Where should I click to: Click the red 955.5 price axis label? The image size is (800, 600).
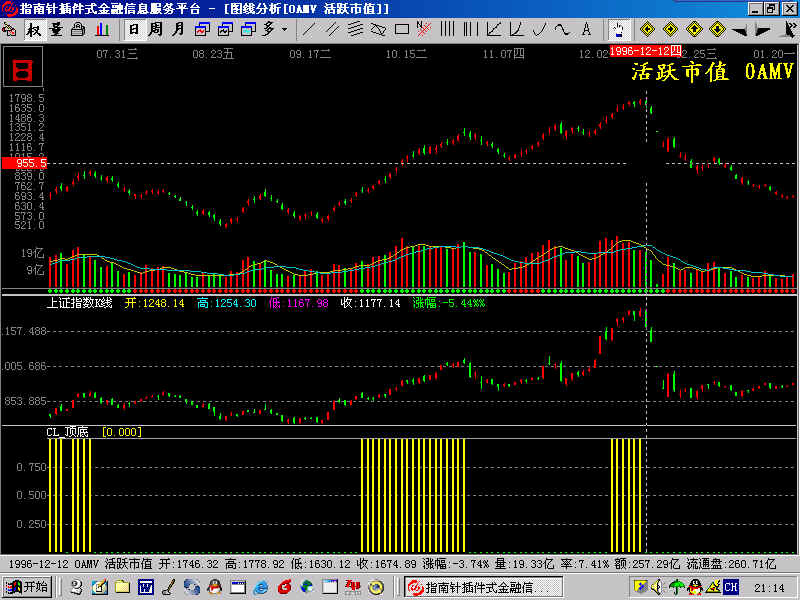(24, 163)
